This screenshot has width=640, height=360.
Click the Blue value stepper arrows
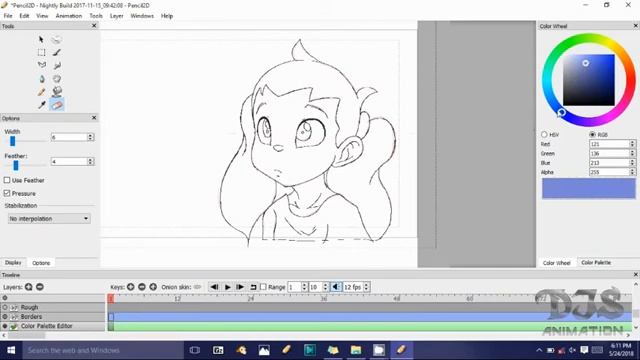tap(632, 163)
